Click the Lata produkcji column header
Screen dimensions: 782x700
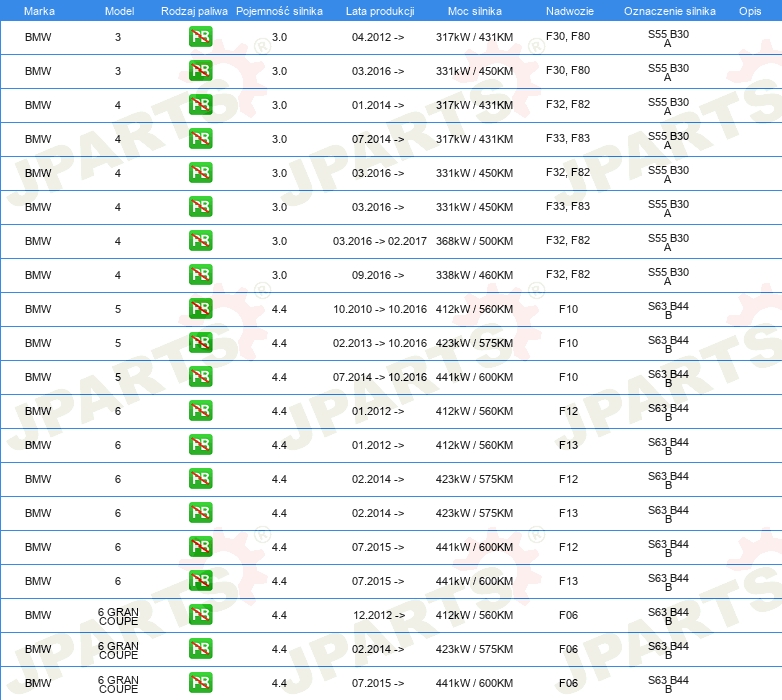380,11
